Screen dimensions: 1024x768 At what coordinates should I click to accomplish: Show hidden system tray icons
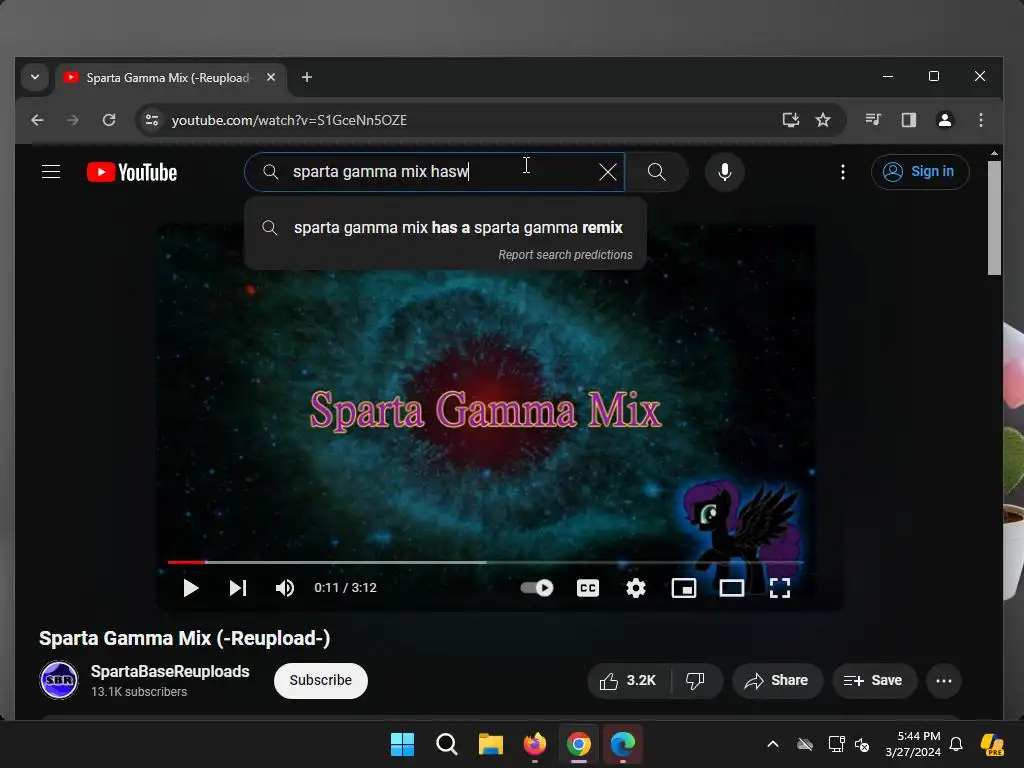pos(773,744)
